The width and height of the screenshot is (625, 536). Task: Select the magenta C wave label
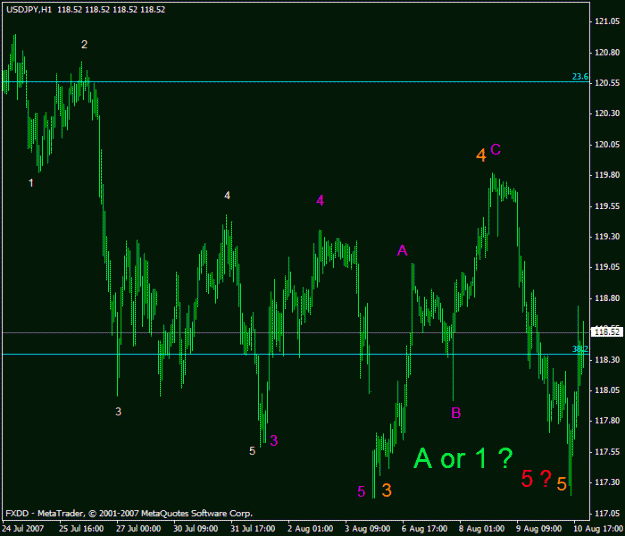click(x=495, y=149)
